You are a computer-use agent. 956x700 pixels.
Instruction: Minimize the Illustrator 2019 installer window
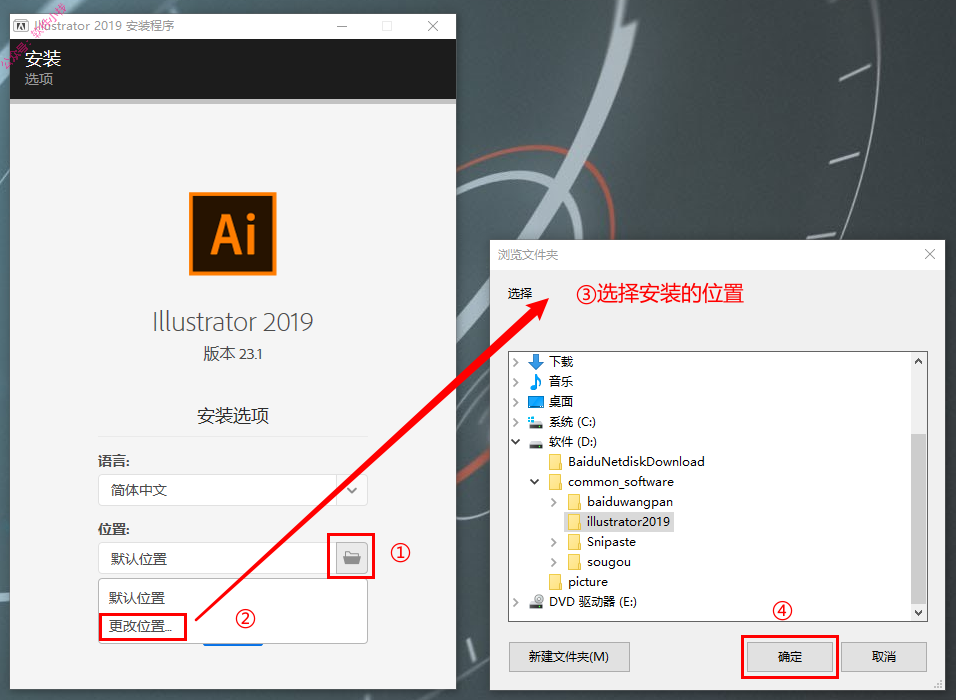coord(342,26)
